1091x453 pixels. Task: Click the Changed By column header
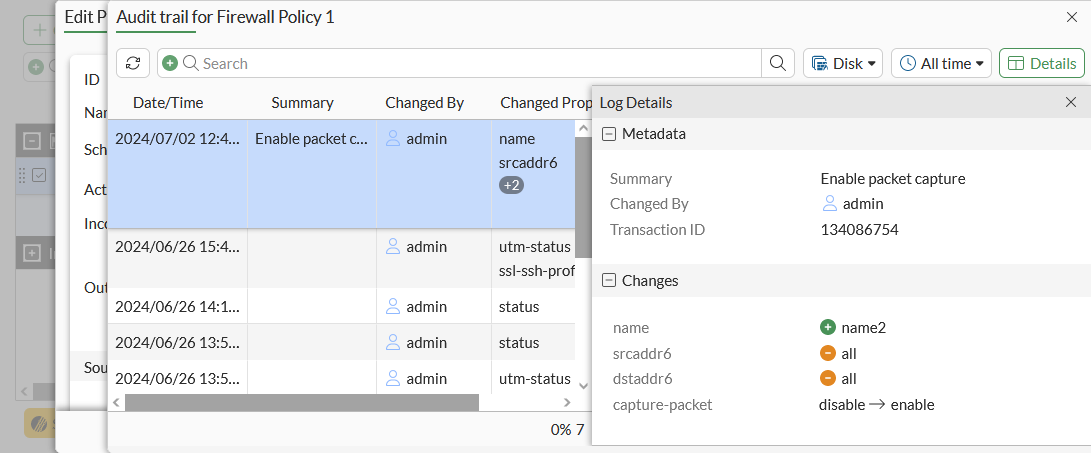pyautogui.click(x=424, y=103)
